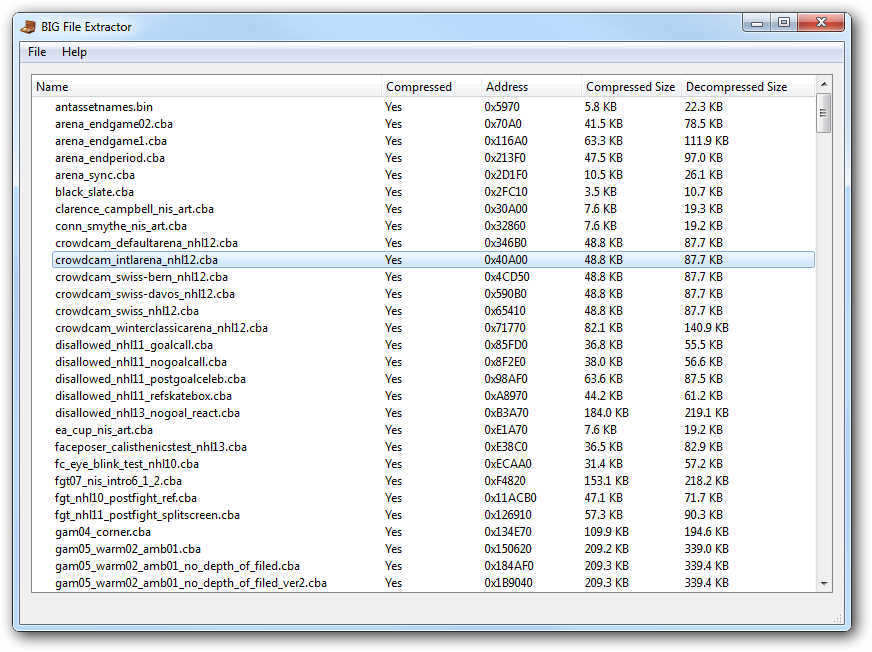Click address value 0x11ACB0

tap(510, 498)
